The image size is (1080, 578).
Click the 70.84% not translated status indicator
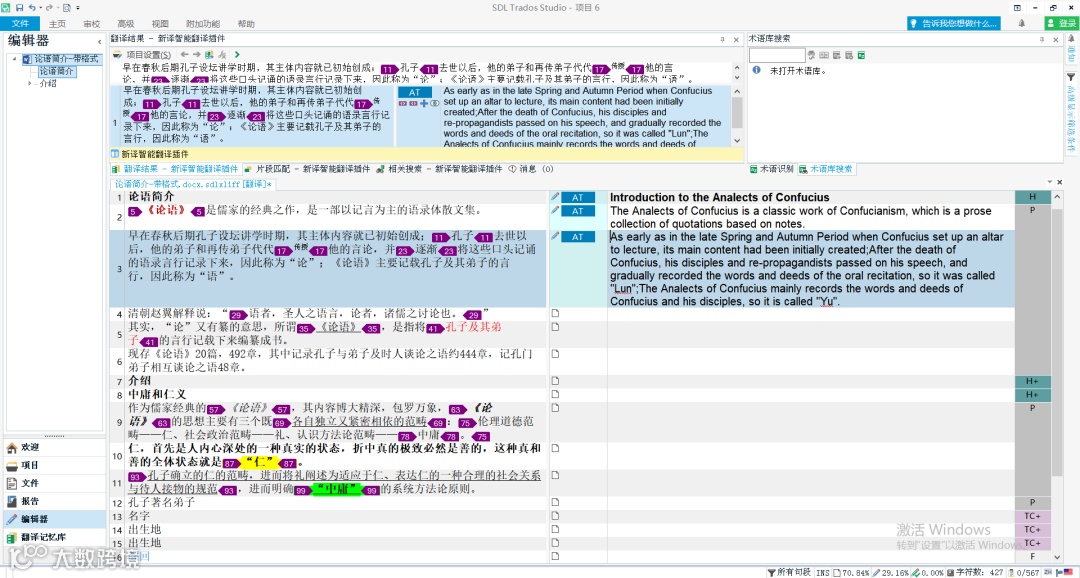tap(851, 572)
